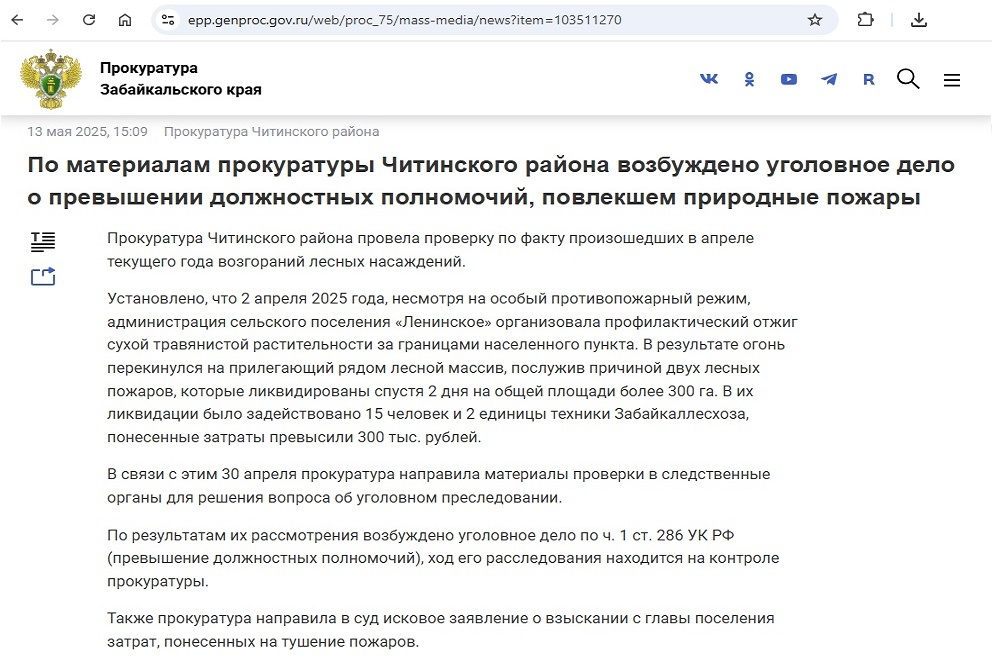Click paragraph starting 'Установлено, что 2 апреля'

point(452,368)
